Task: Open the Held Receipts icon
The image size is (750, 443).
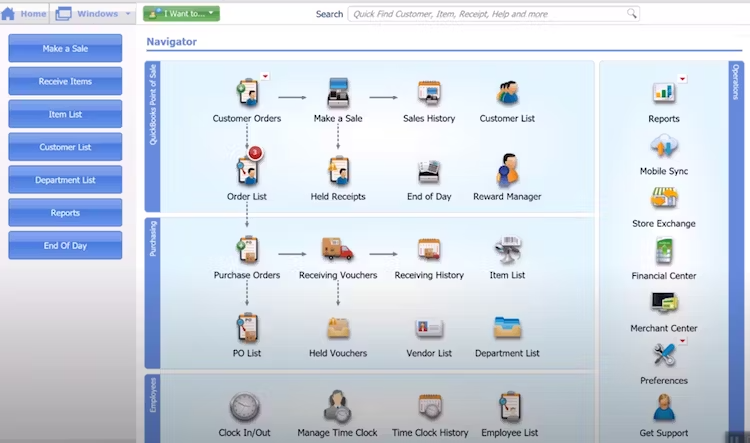Action: (x=338, y=171)
